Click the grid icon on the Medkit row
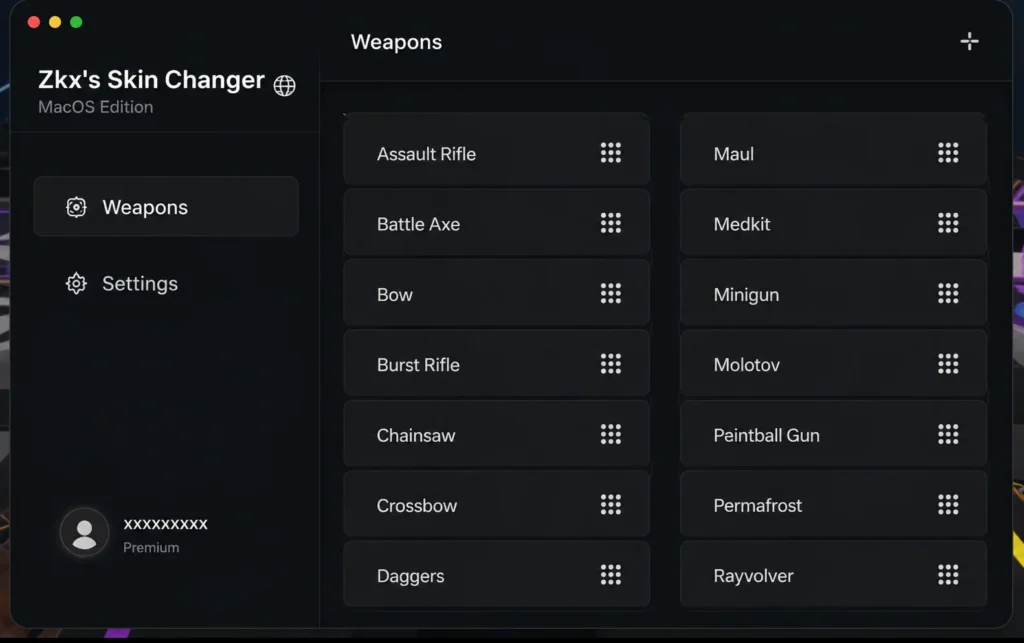Screen dimensions: 1024x643 [x=948, y=223]
